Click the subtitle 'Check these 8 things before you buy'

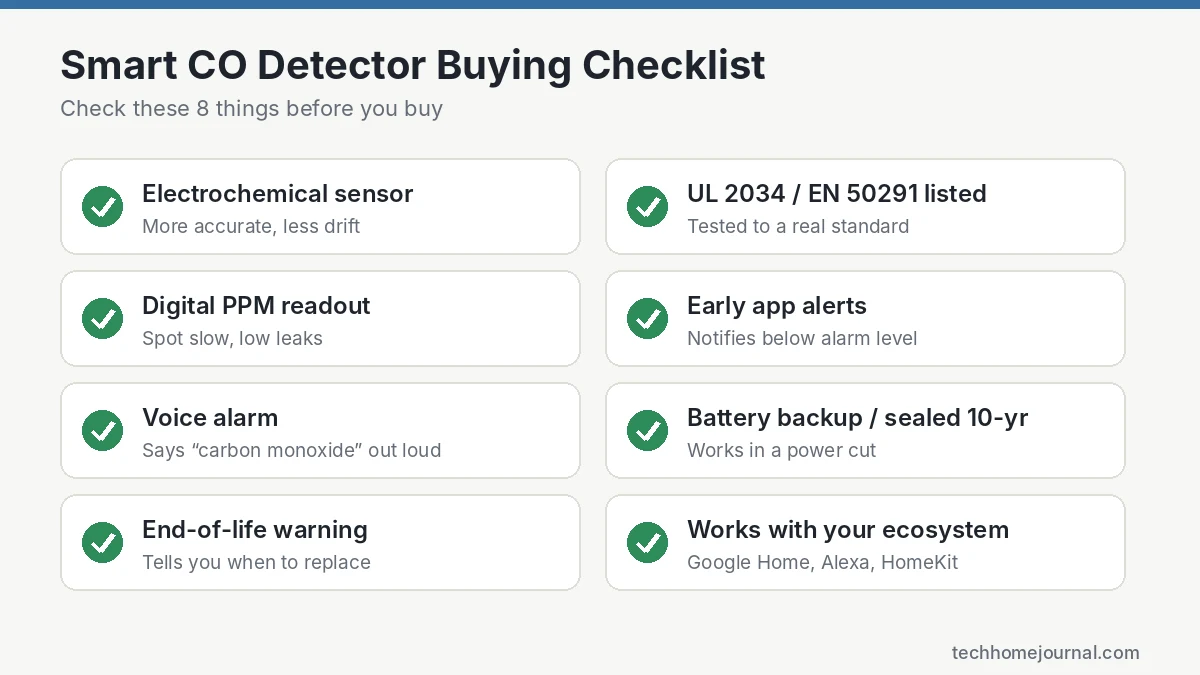[251, 108]
